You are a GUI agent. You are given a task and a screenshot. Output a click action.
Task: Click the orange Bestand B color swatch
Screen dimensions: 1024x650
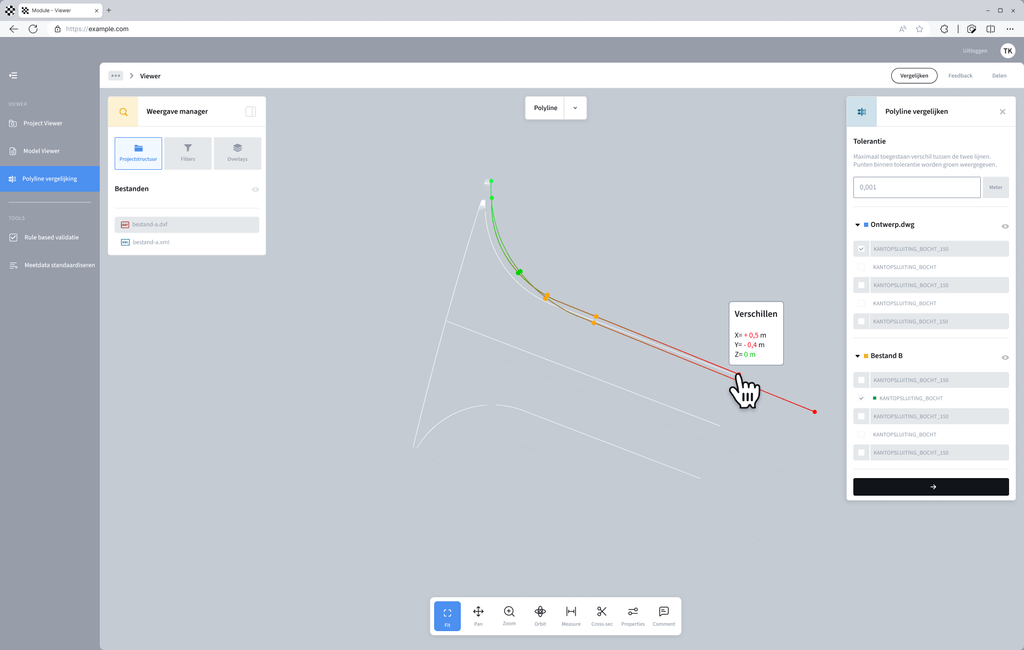pyautogui.click(x=866, y=356)
